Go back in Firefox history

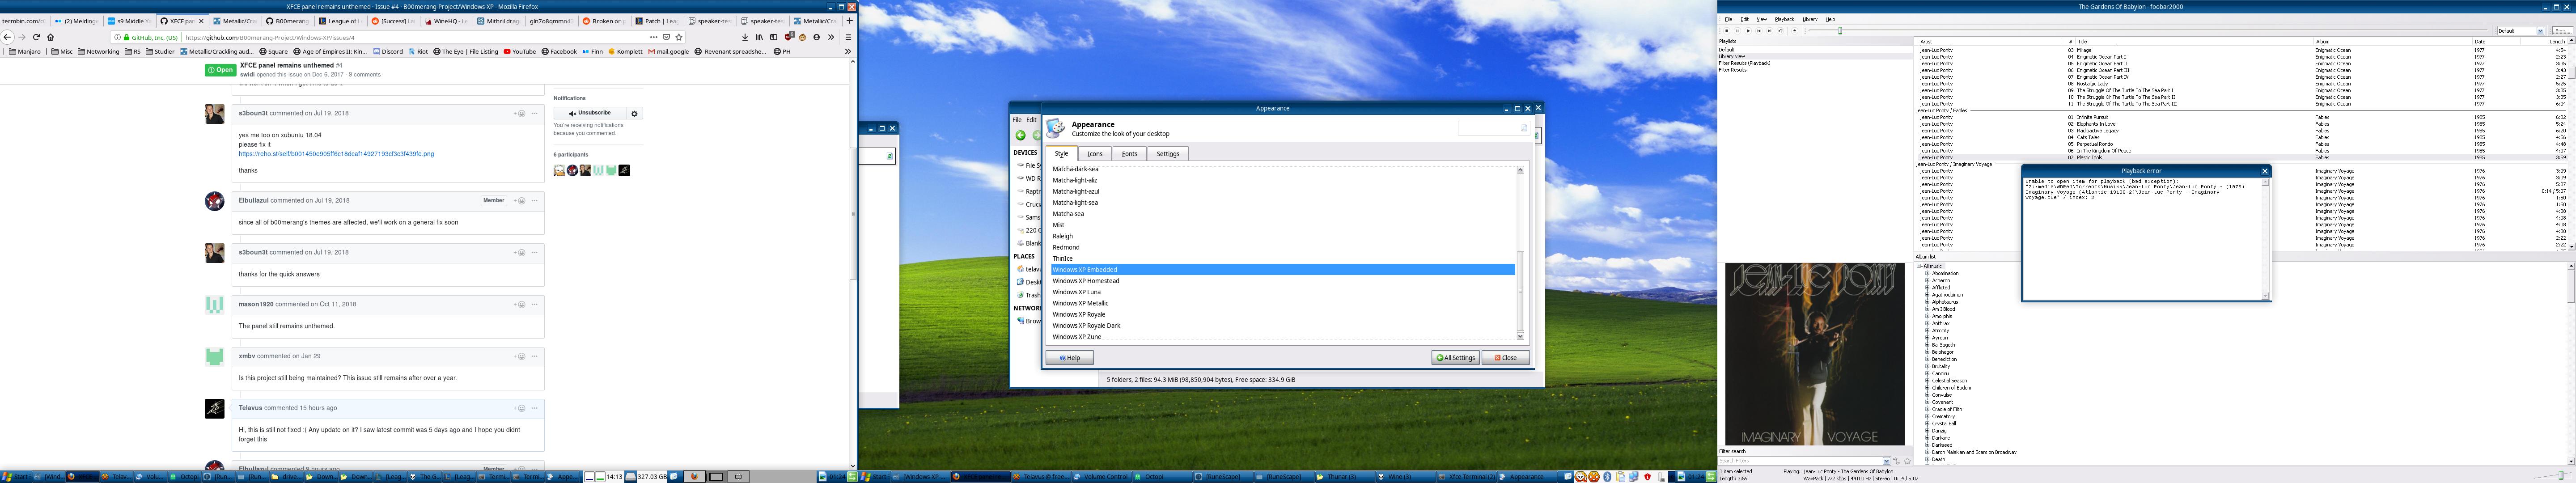click(8, 37)
